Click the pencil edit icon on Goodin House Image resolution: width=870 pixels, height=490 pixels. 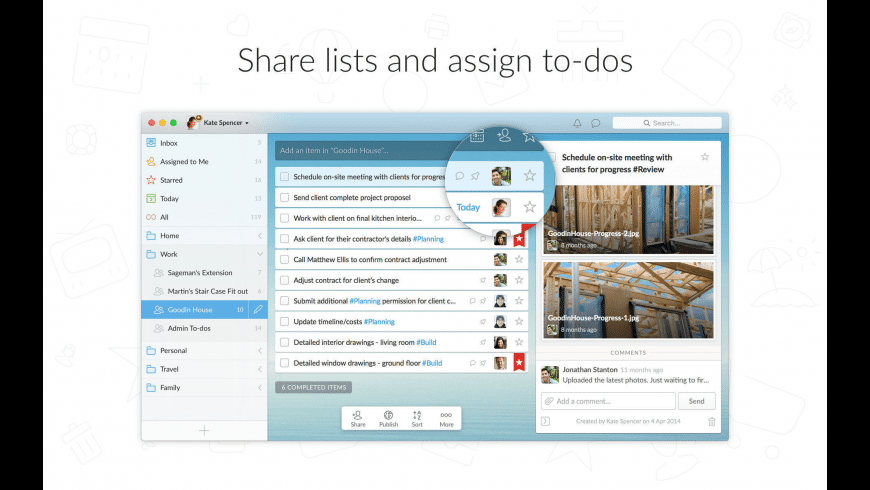click(258, 310)
